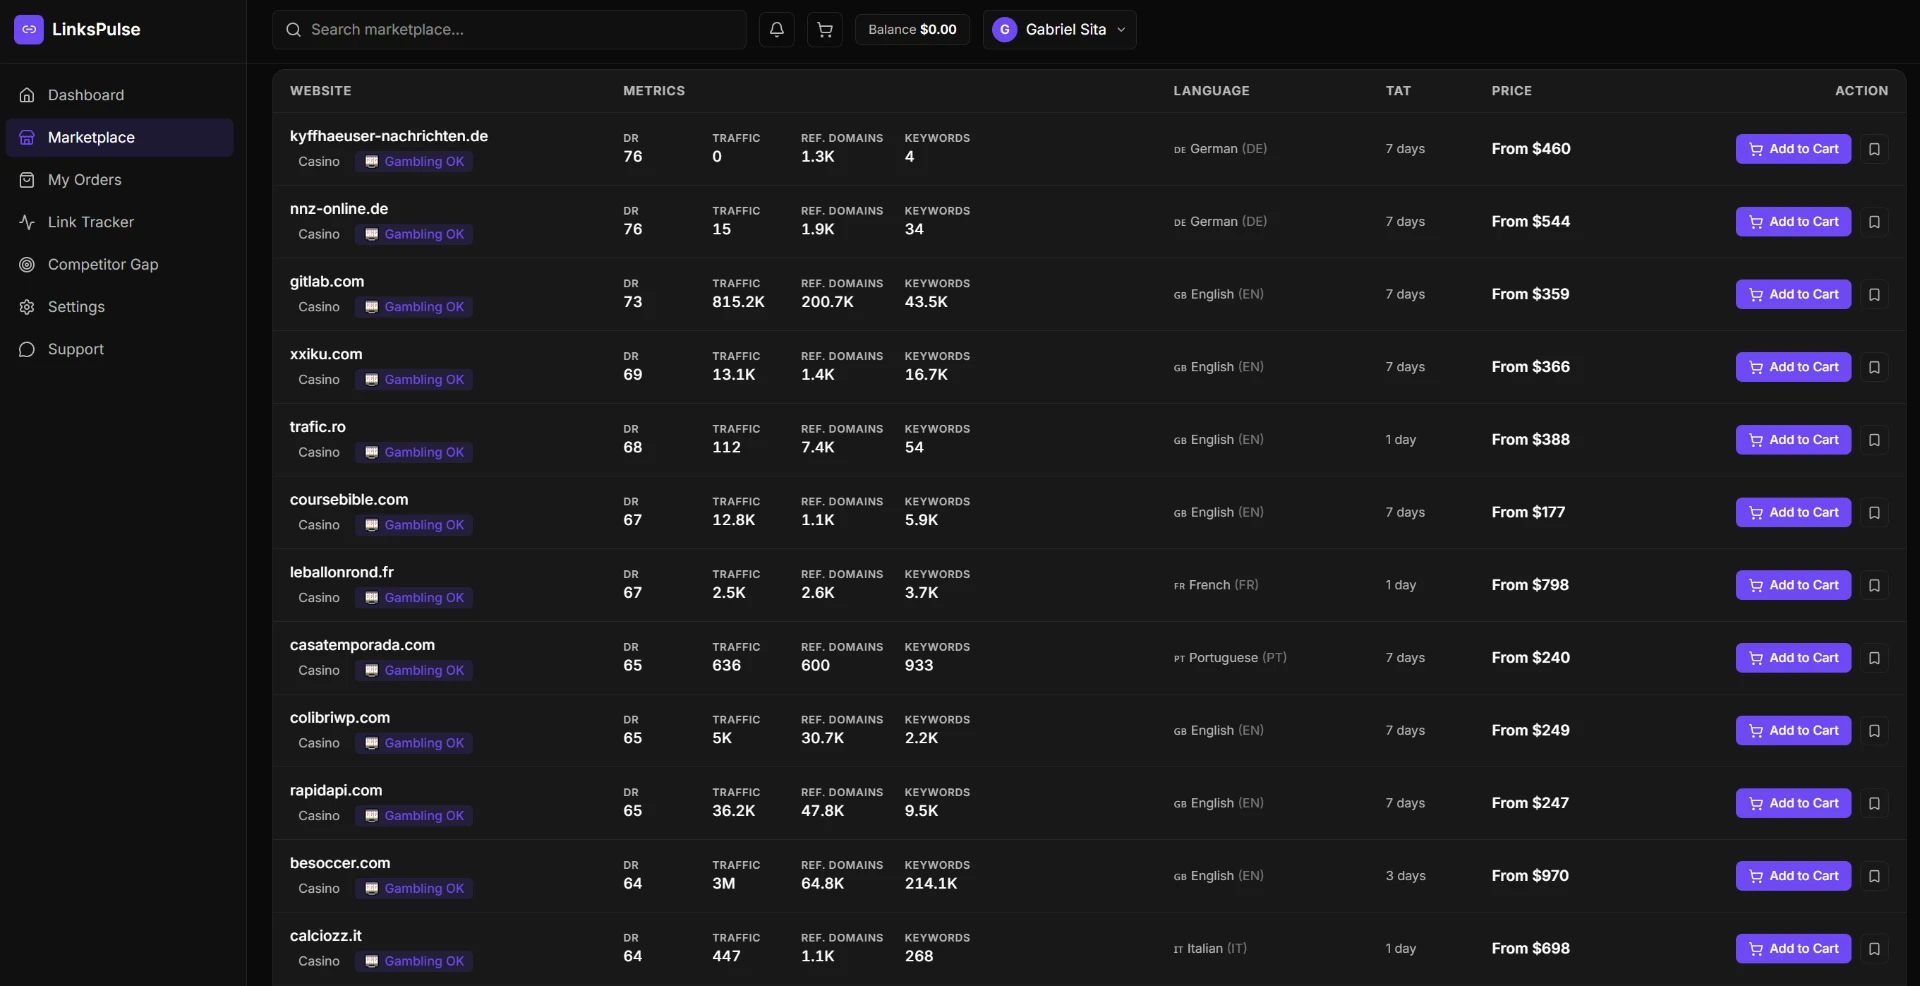Save xxiku.com to bookmarks
The height and width of the screenshot is (986, 1920).
point(1875,367)
